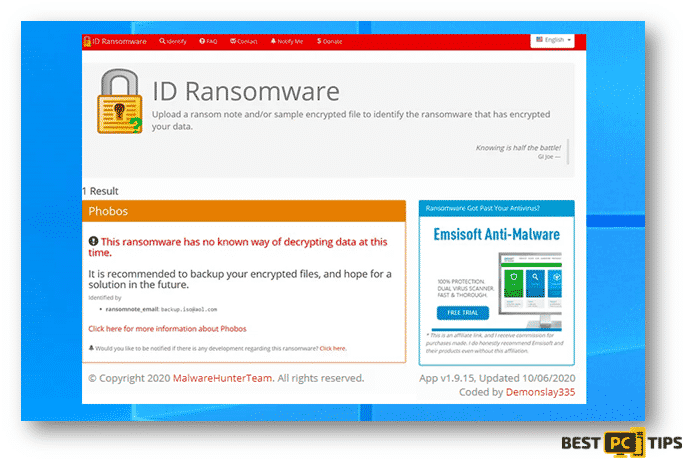
Task: Click here link to get notified
Action: pos(333,348)
